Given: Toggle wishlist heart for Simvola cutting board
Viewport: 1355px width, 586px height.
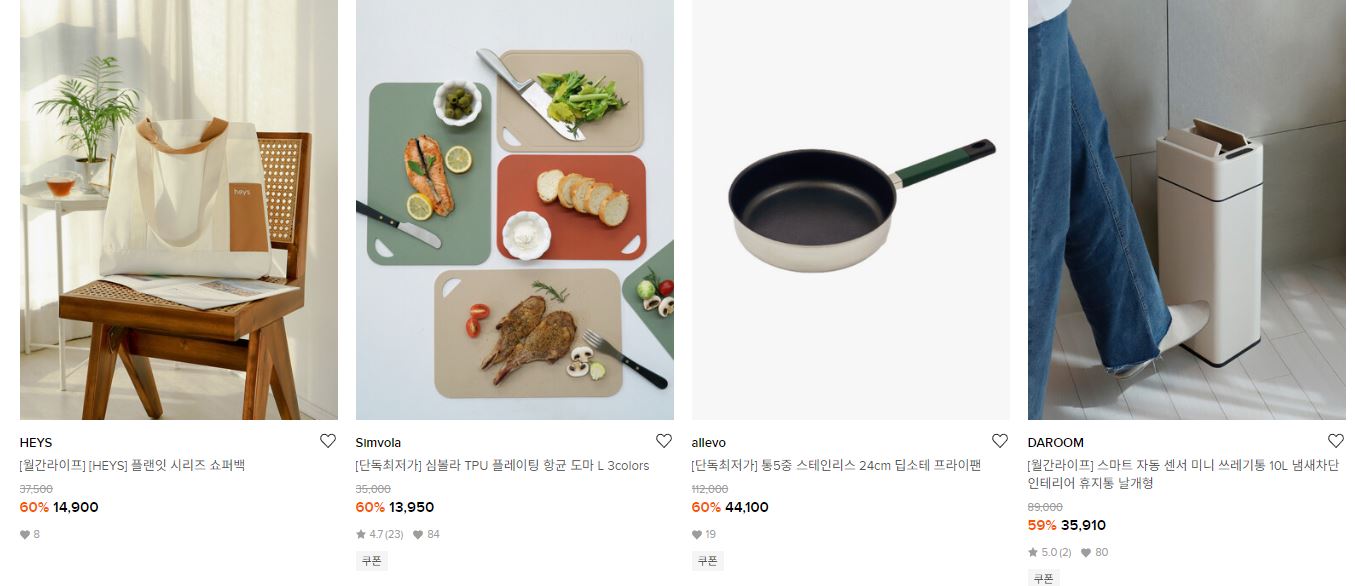Looking at the screenshot, I should (664, 441).
